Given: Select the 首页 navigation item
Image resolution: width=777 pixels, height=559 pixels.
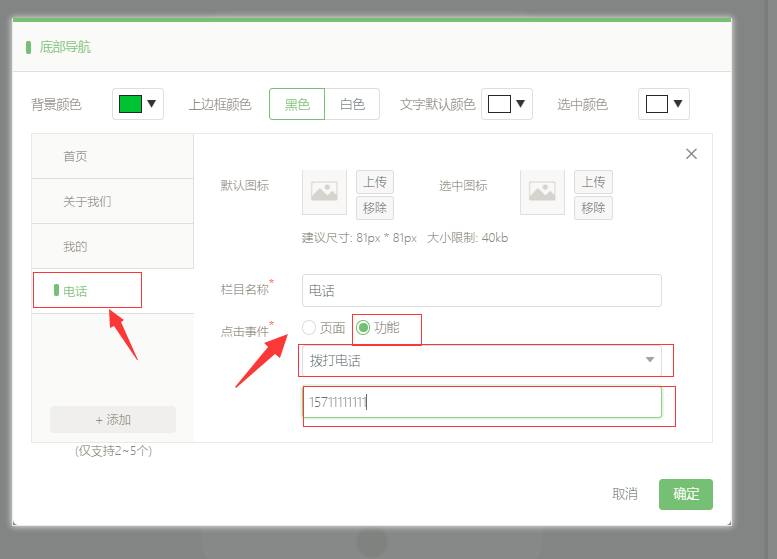Looking at the screenshot, I should coord(112,157).
